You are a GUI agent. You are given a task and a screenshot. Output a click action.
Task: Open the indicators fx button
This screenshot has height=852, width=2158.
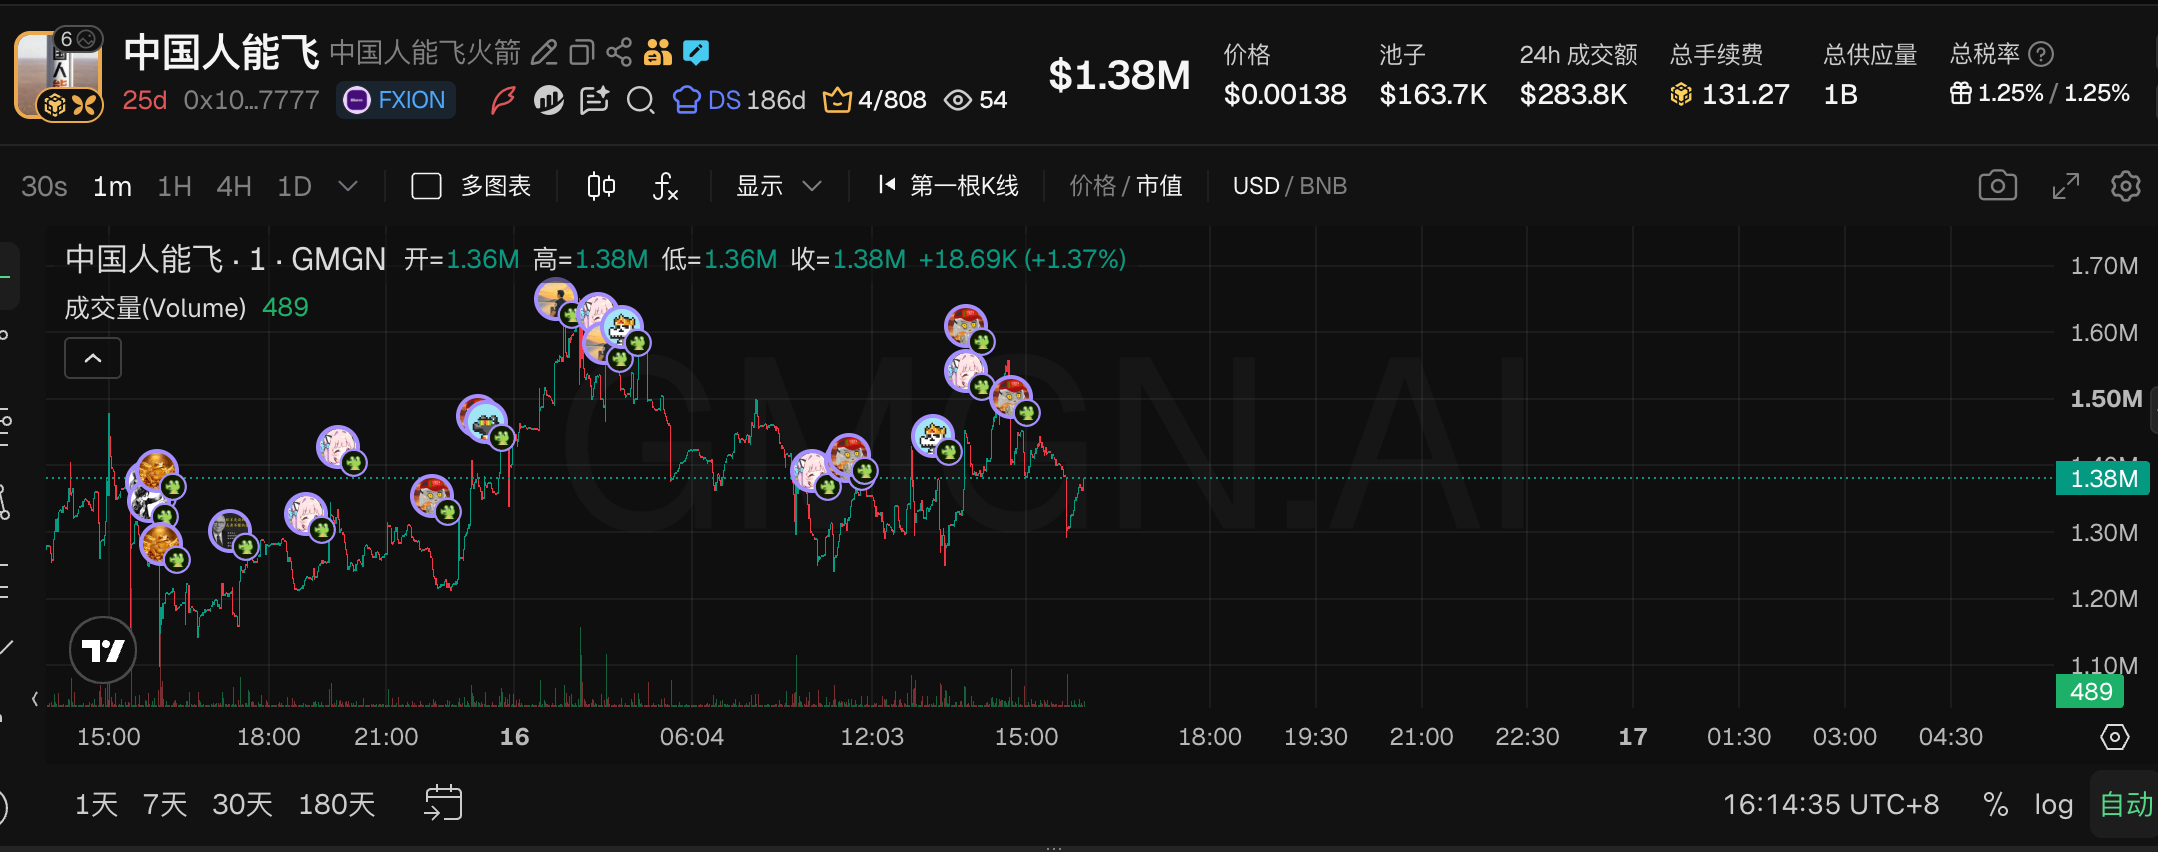click(x=665, y=186)
